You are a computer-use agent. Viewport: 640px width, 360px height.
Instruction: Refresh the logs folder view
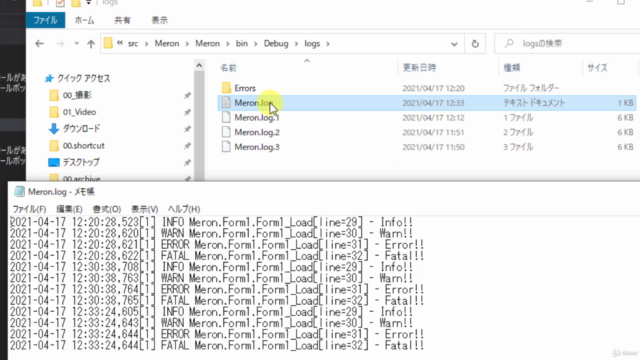475,44
